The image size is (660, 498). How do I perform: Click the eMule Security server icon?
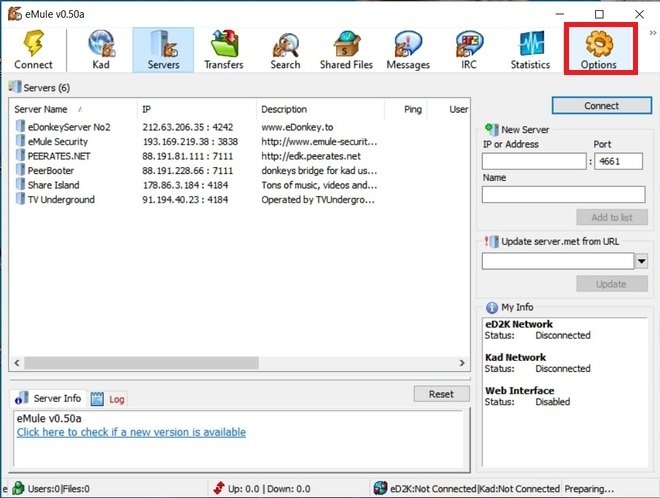[x=20, y=141]
